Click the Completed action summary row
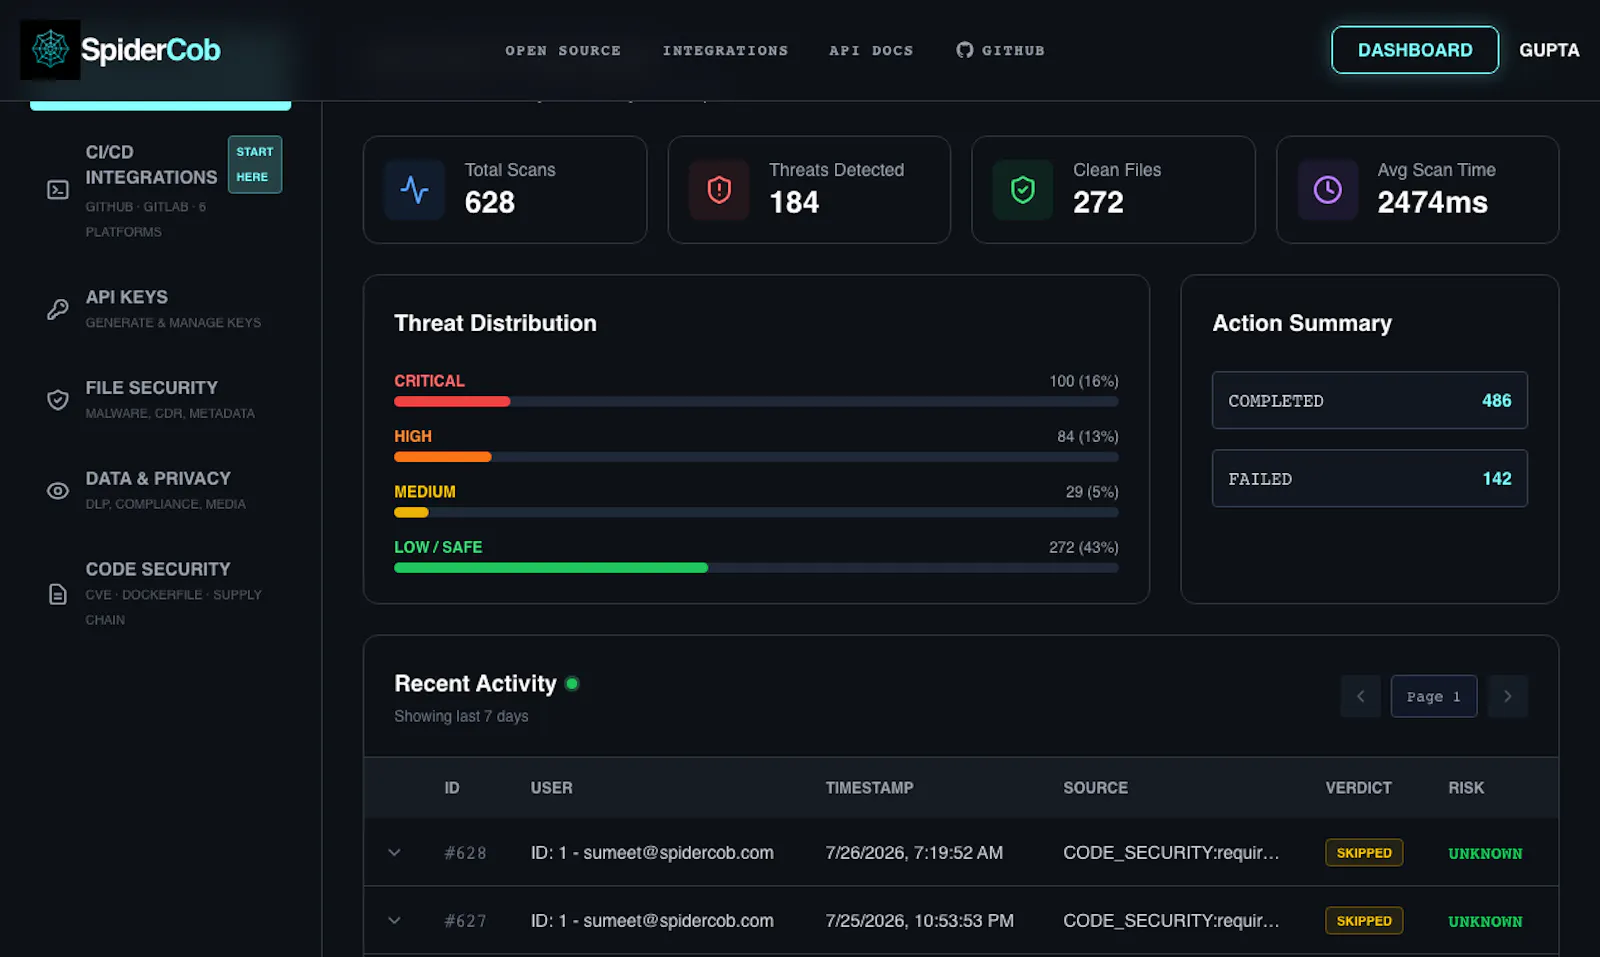 pos(1370,400)
